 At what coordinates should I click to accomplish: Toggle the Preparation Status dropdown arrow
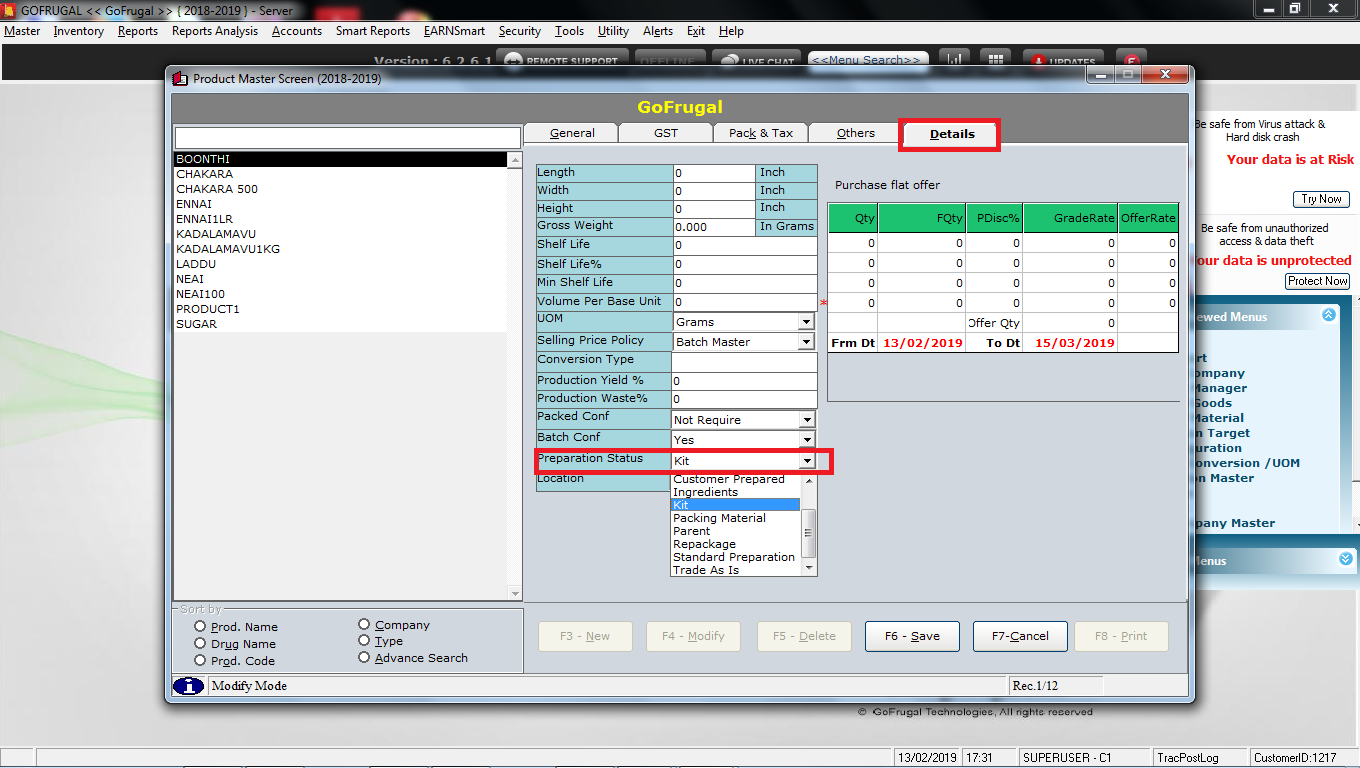(x=806, y=461)
